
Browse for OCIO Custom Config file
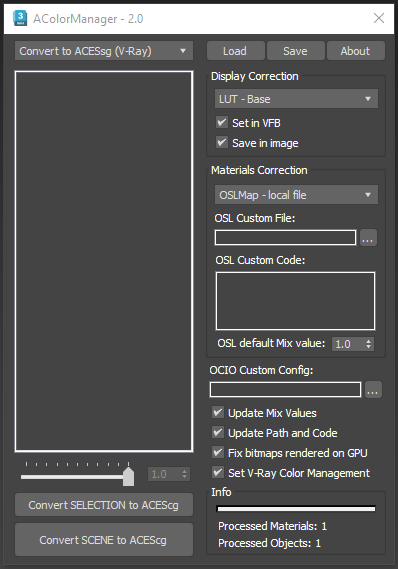pos(373,390)
